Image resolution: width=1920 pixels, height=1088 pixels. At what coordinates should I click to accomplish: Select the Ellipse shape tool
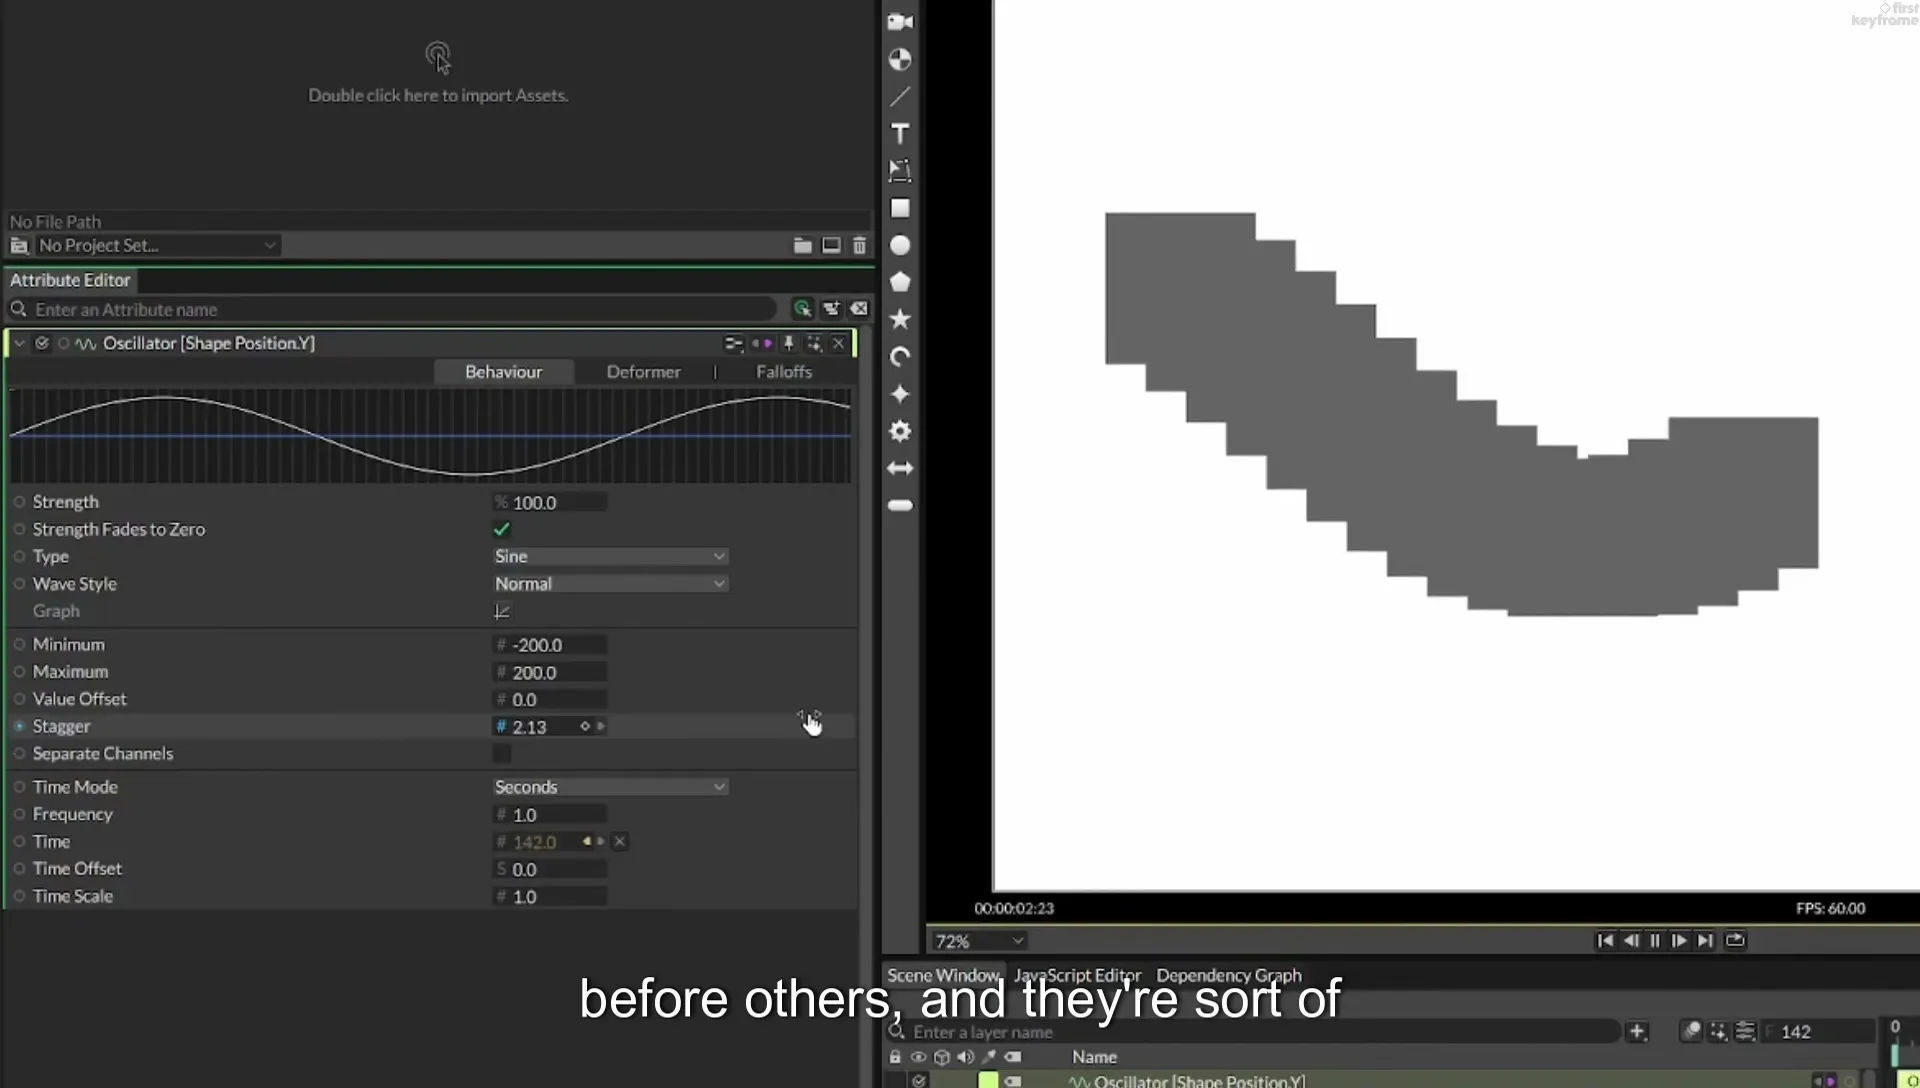coord(900,245)
